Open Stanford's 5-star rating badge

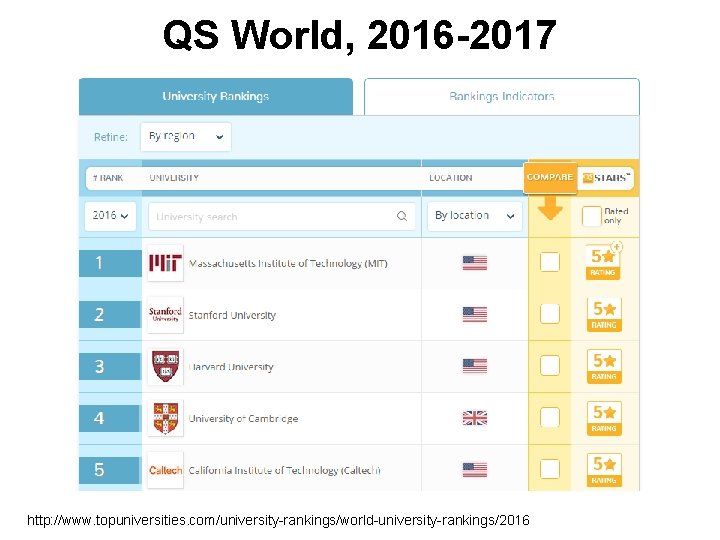604,315
